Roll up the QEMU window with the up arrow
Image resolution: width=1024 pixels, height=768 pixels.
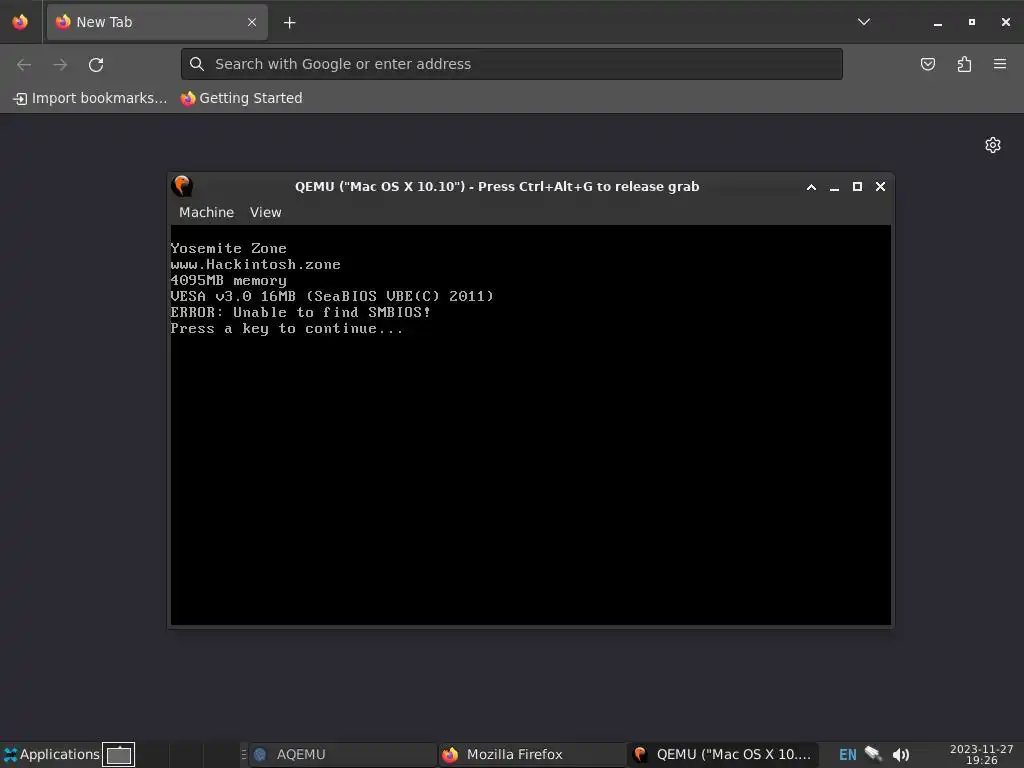811,187
